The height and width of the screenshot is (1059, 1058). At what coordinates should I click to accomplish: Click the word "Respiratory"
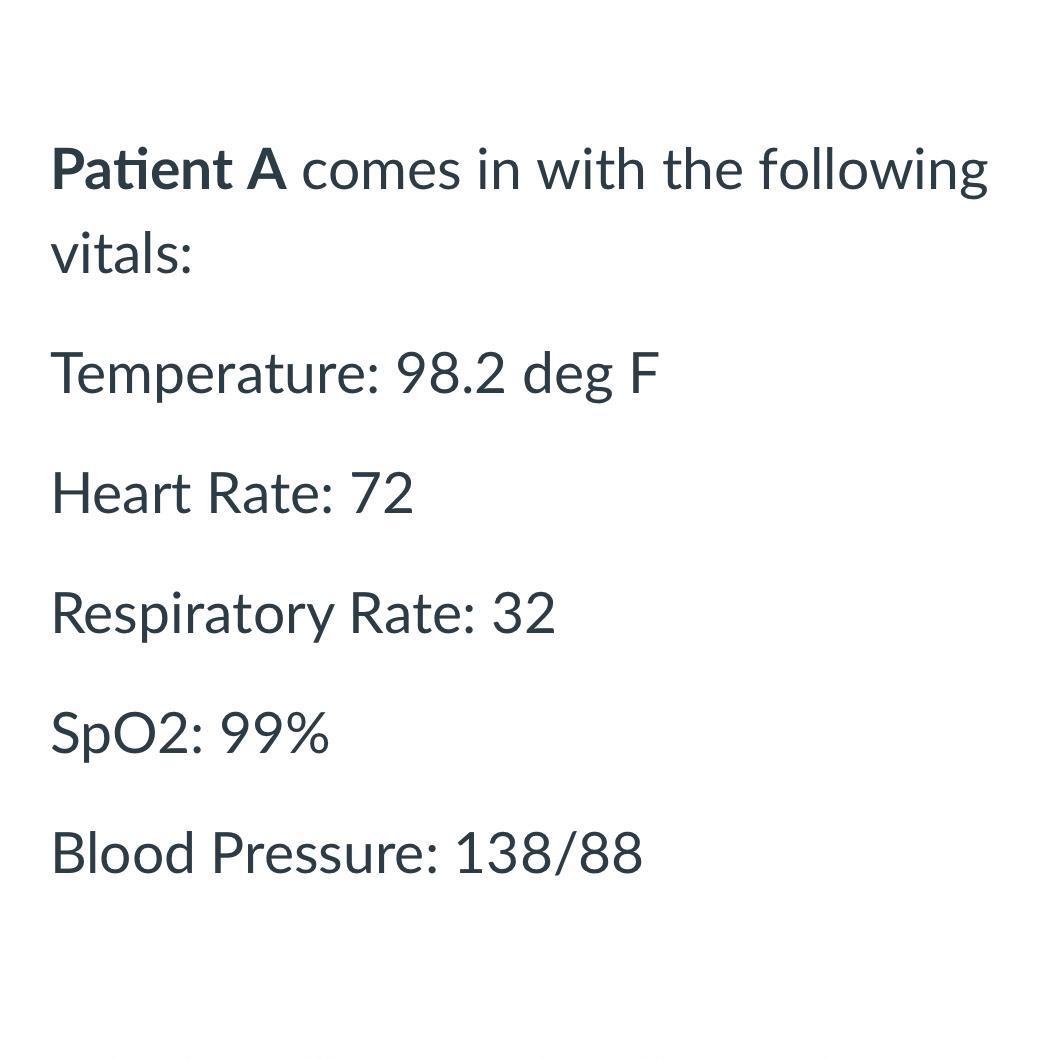coord(192,614)
